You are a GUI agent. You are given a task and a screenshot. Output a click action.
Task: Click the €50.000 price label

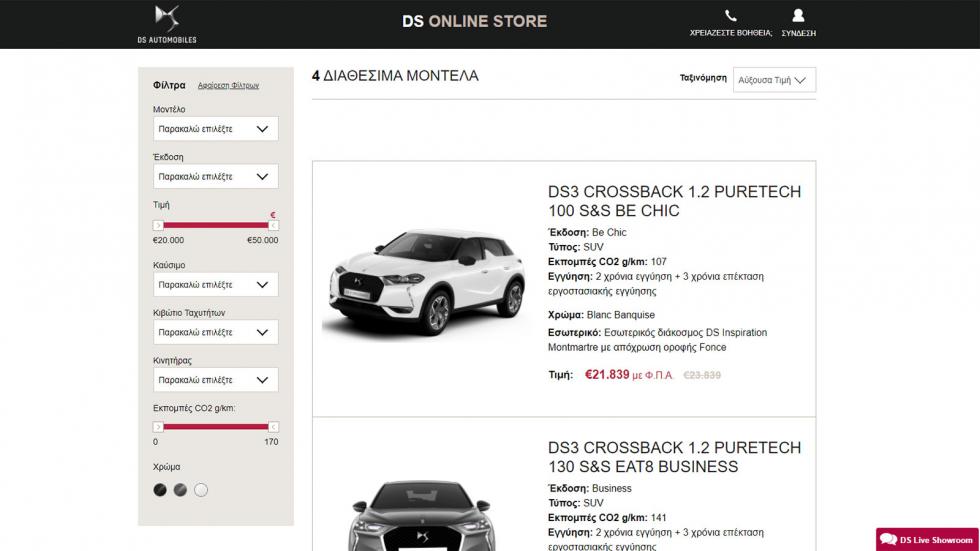[262, 241]
